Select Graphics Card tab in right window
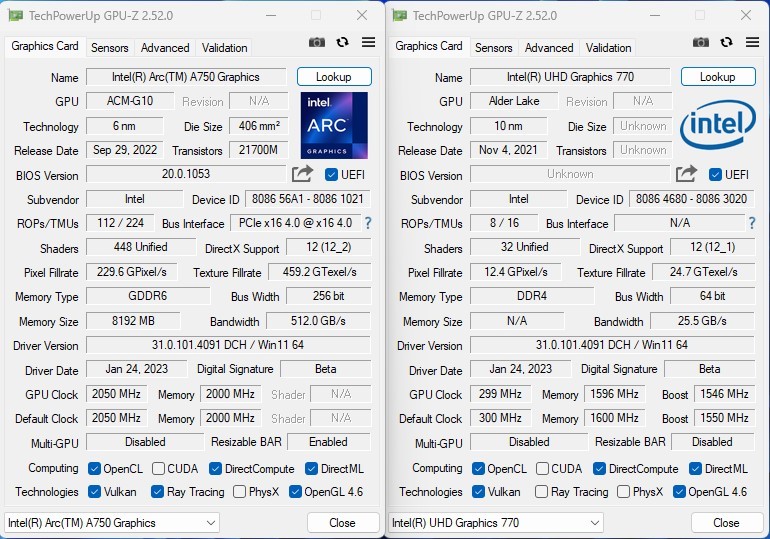The height and width of the screenshot is (539, 770). coord(429,46)
